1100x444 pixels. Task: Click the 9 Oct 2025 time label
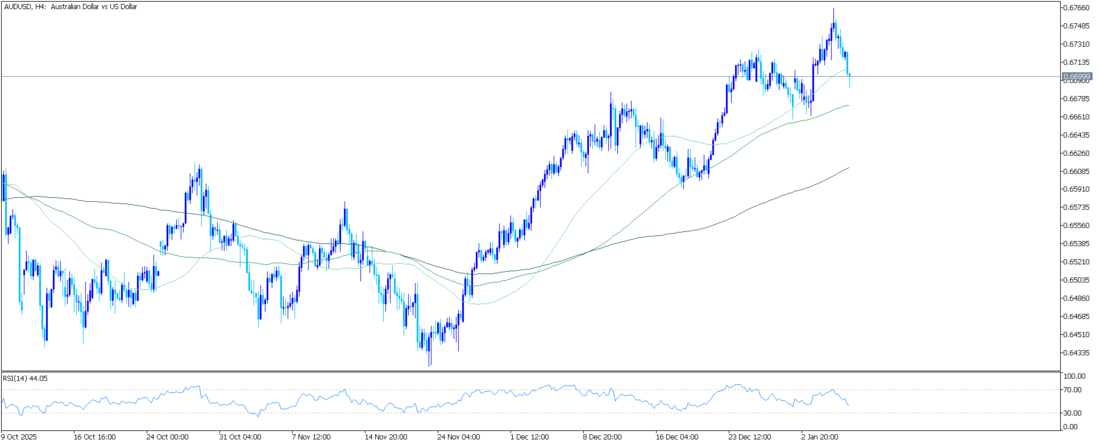click(x=22, y=436)
